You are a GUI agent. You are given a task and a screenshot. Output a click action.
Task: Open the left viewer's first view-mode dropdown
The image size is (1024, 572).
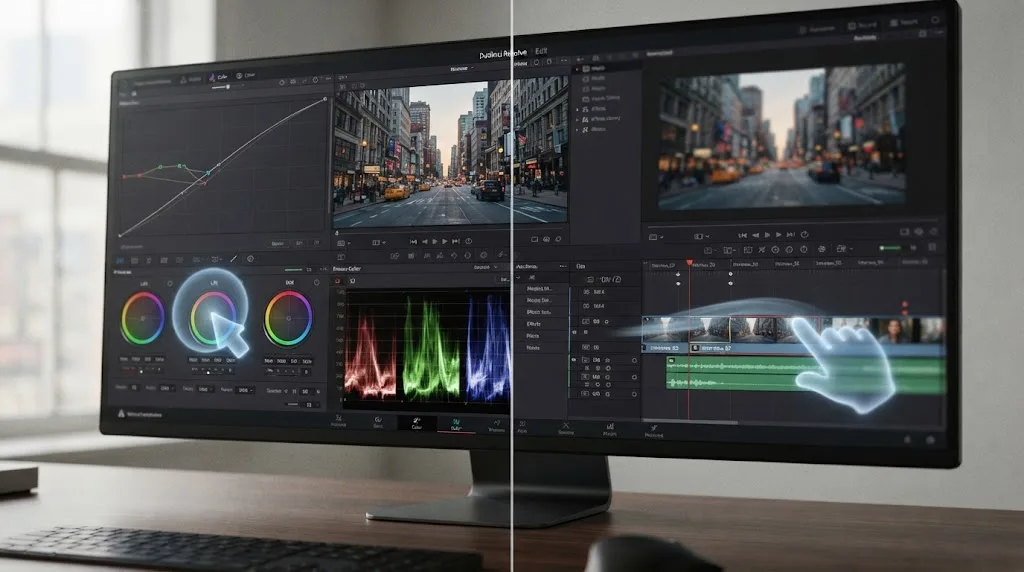click(x=342, y=243)
